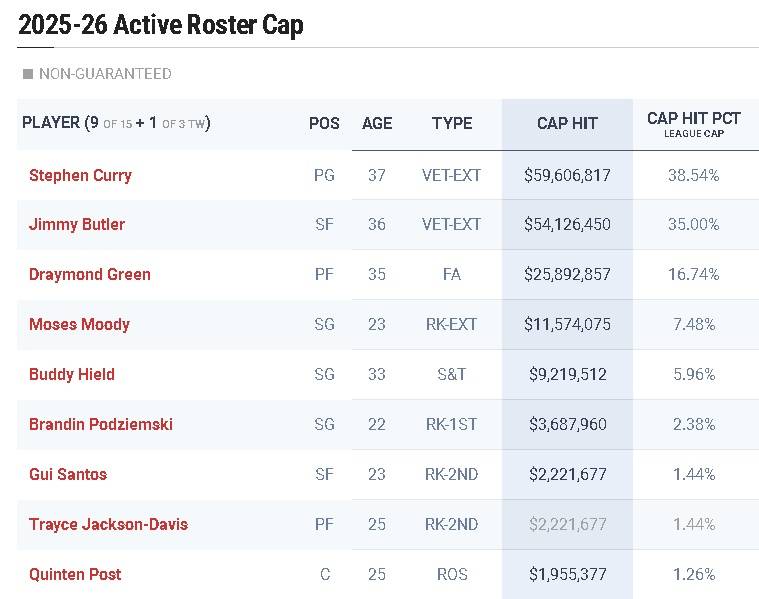Sort players by the AGE column
The width and height of the screenshot is (759, 599).
[x=377, y=123]
